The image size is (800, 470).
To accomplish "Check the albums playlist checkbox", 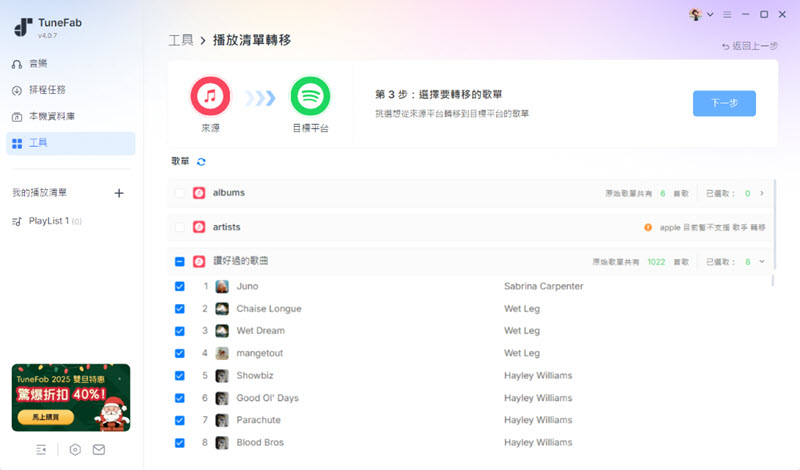I will (180, 193).
